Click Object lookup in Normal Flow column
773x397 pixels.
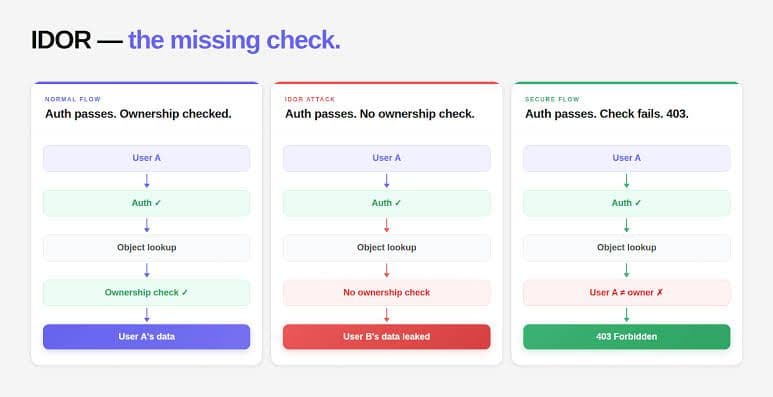[x=146, y=248]
